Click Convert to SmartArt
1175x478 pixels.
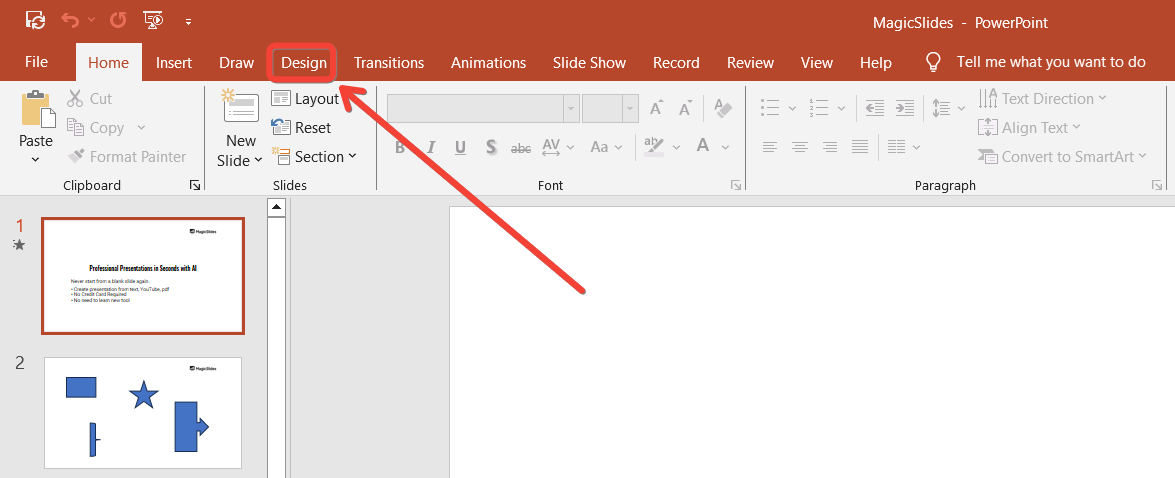(1063, 157)
